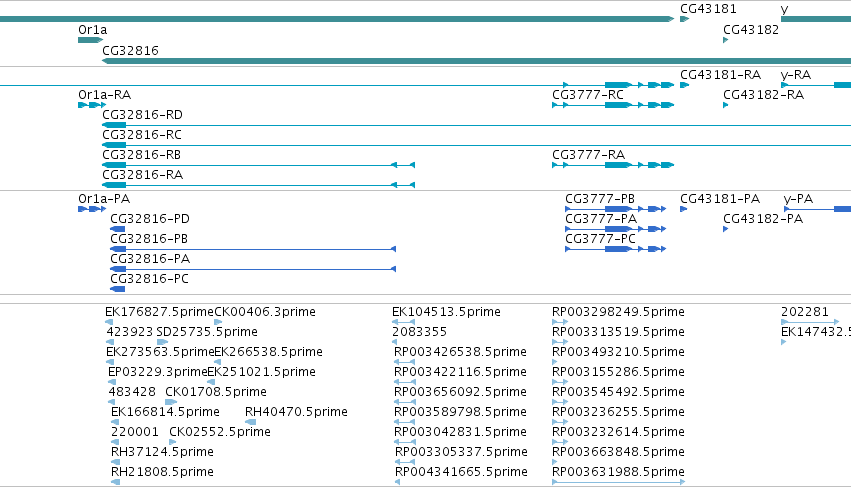Click EST RP003298249.5prime
The width and height of the screenshot is (851, 487).
(x=618, y=312)
